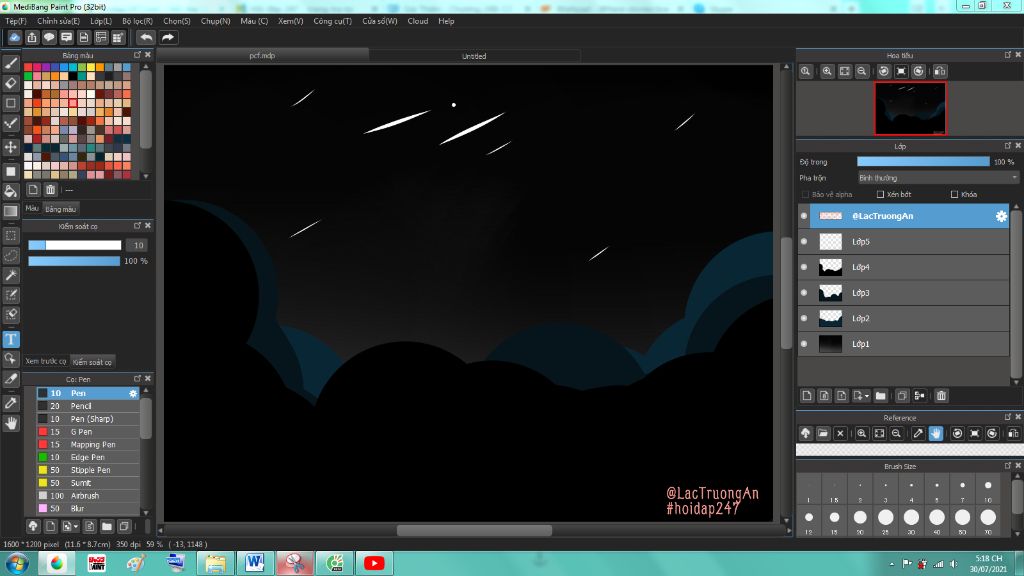This screenshot has height=576, width=1024.
Task: Open reference image via folder icon
Action: click(x=823, y=433)
